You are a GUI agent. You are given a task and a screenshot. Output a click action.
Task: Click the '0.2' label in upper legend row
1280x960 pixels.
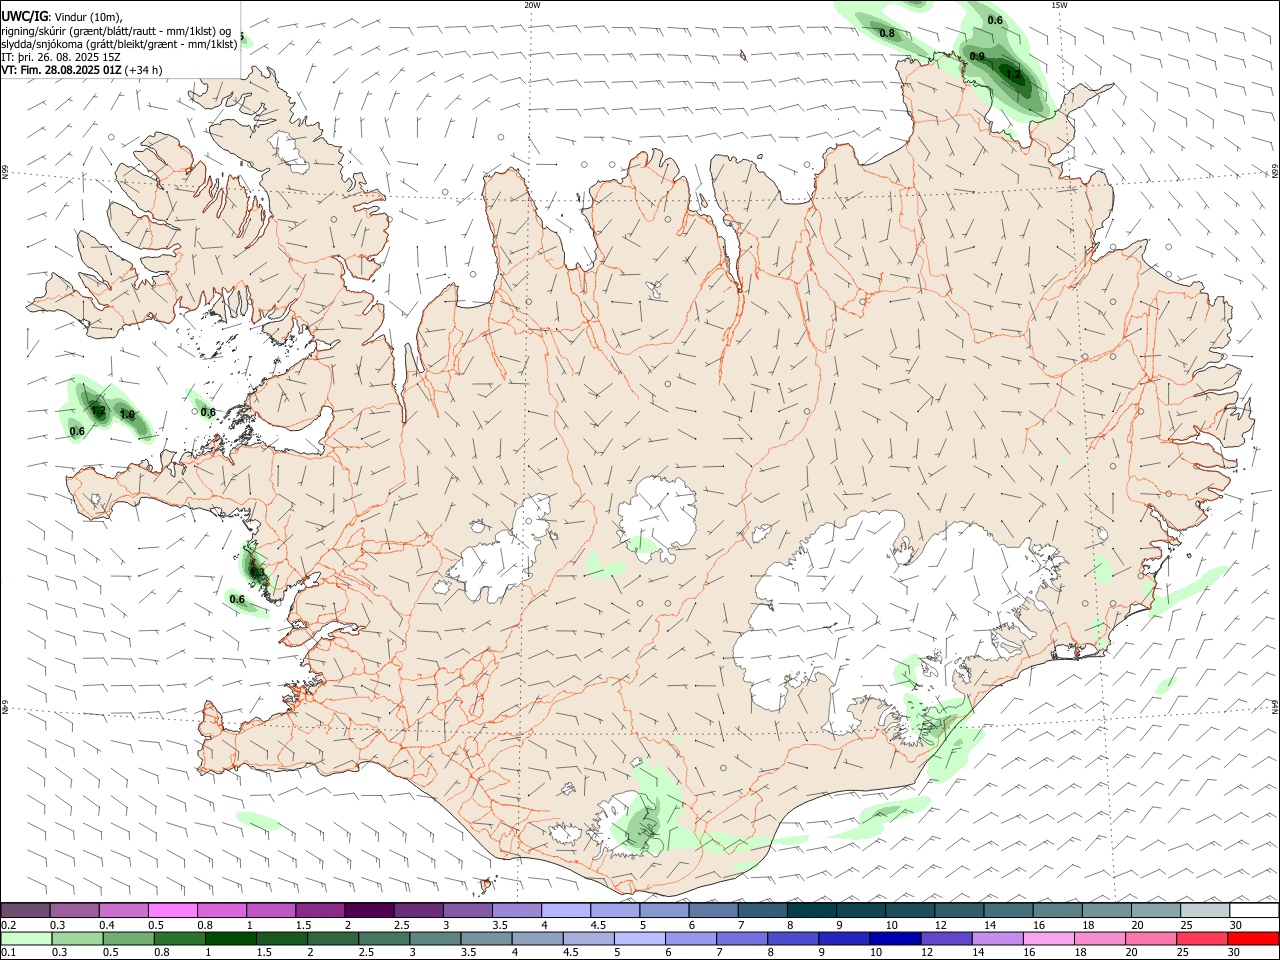[x=8, y=925]
